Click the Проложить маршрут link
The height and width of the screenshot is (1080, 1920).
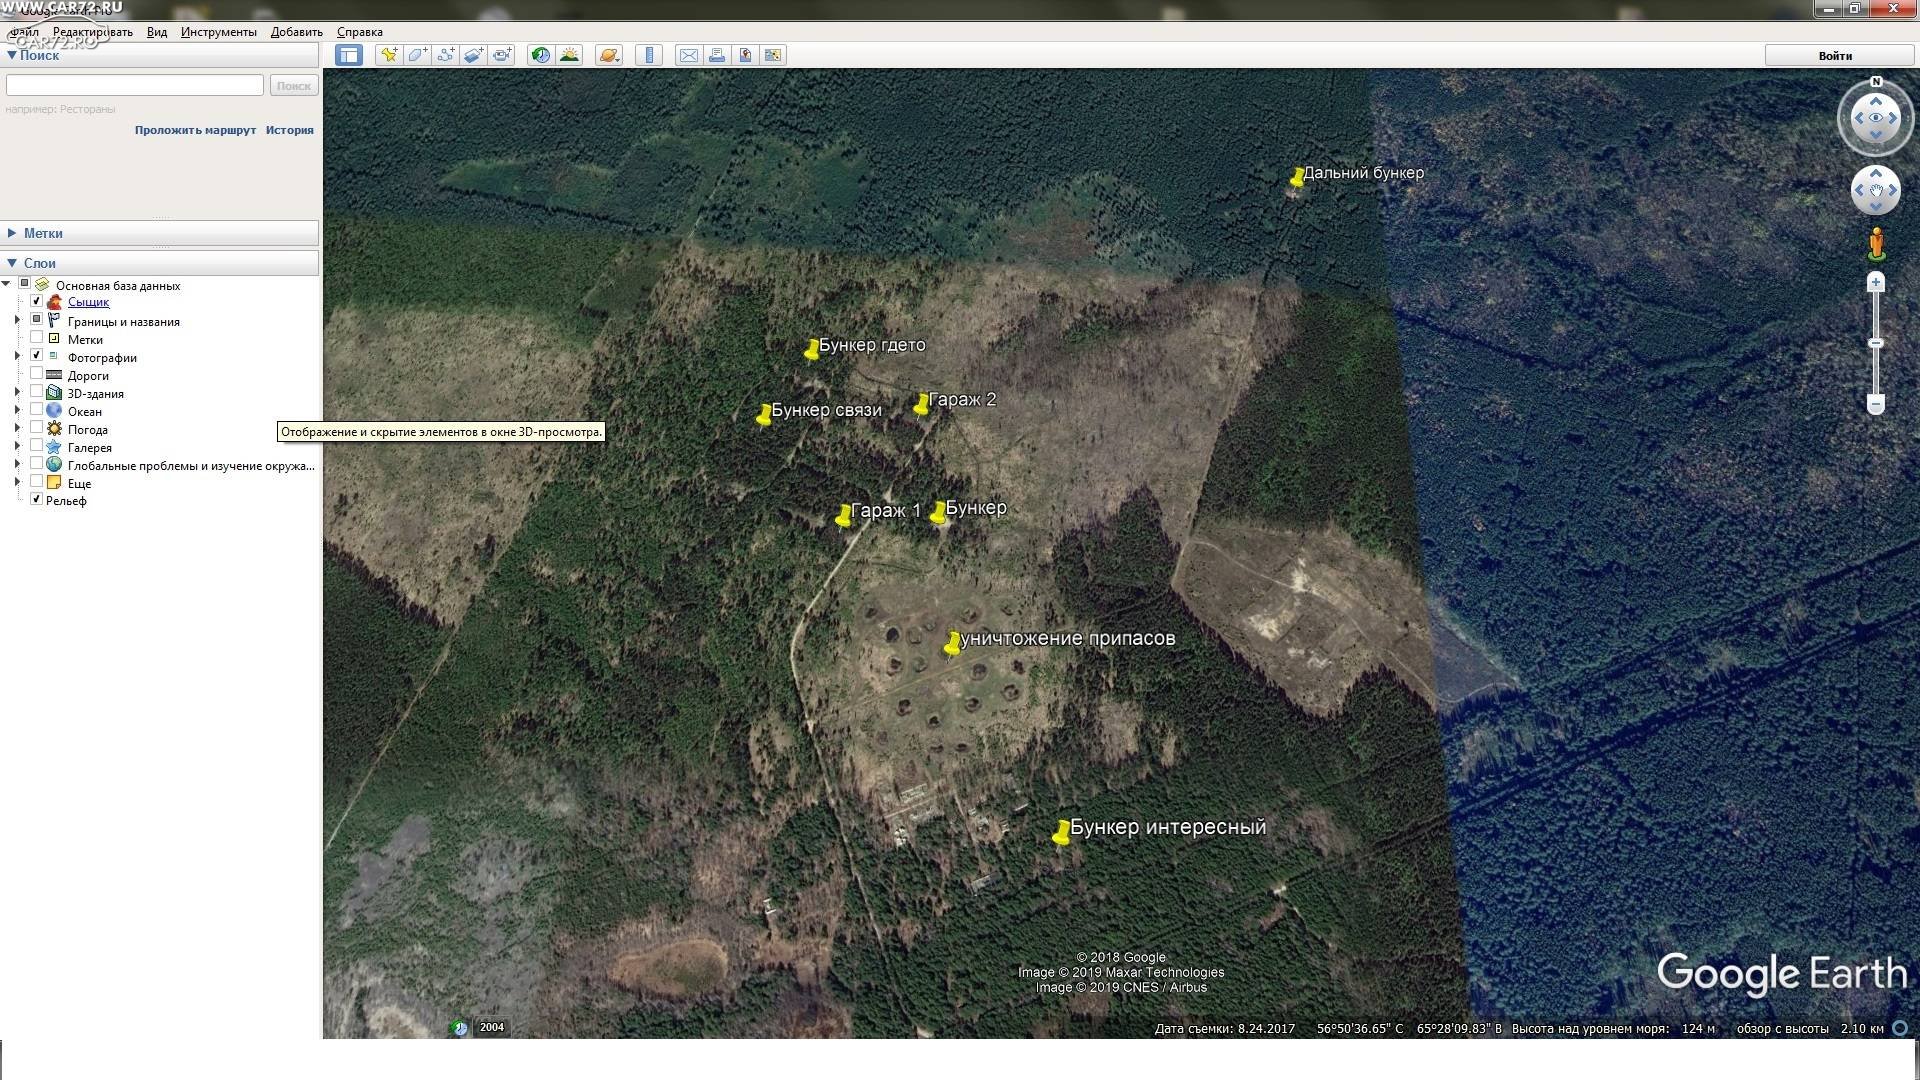pos(195,130)
